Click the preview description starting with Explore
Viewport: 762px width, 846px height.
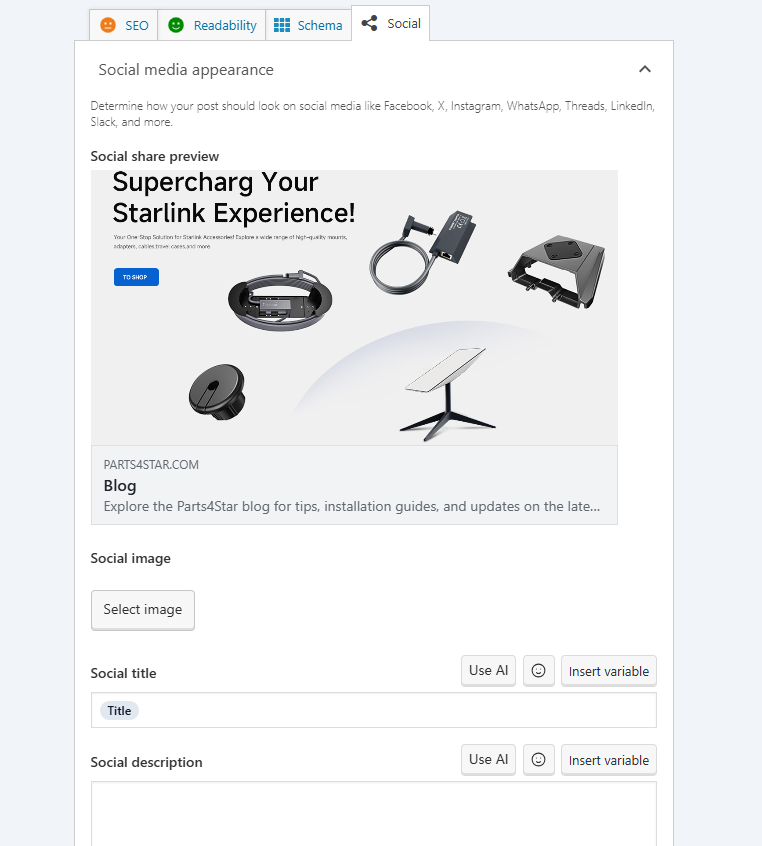pyautogui.click(x=351, y=506)
